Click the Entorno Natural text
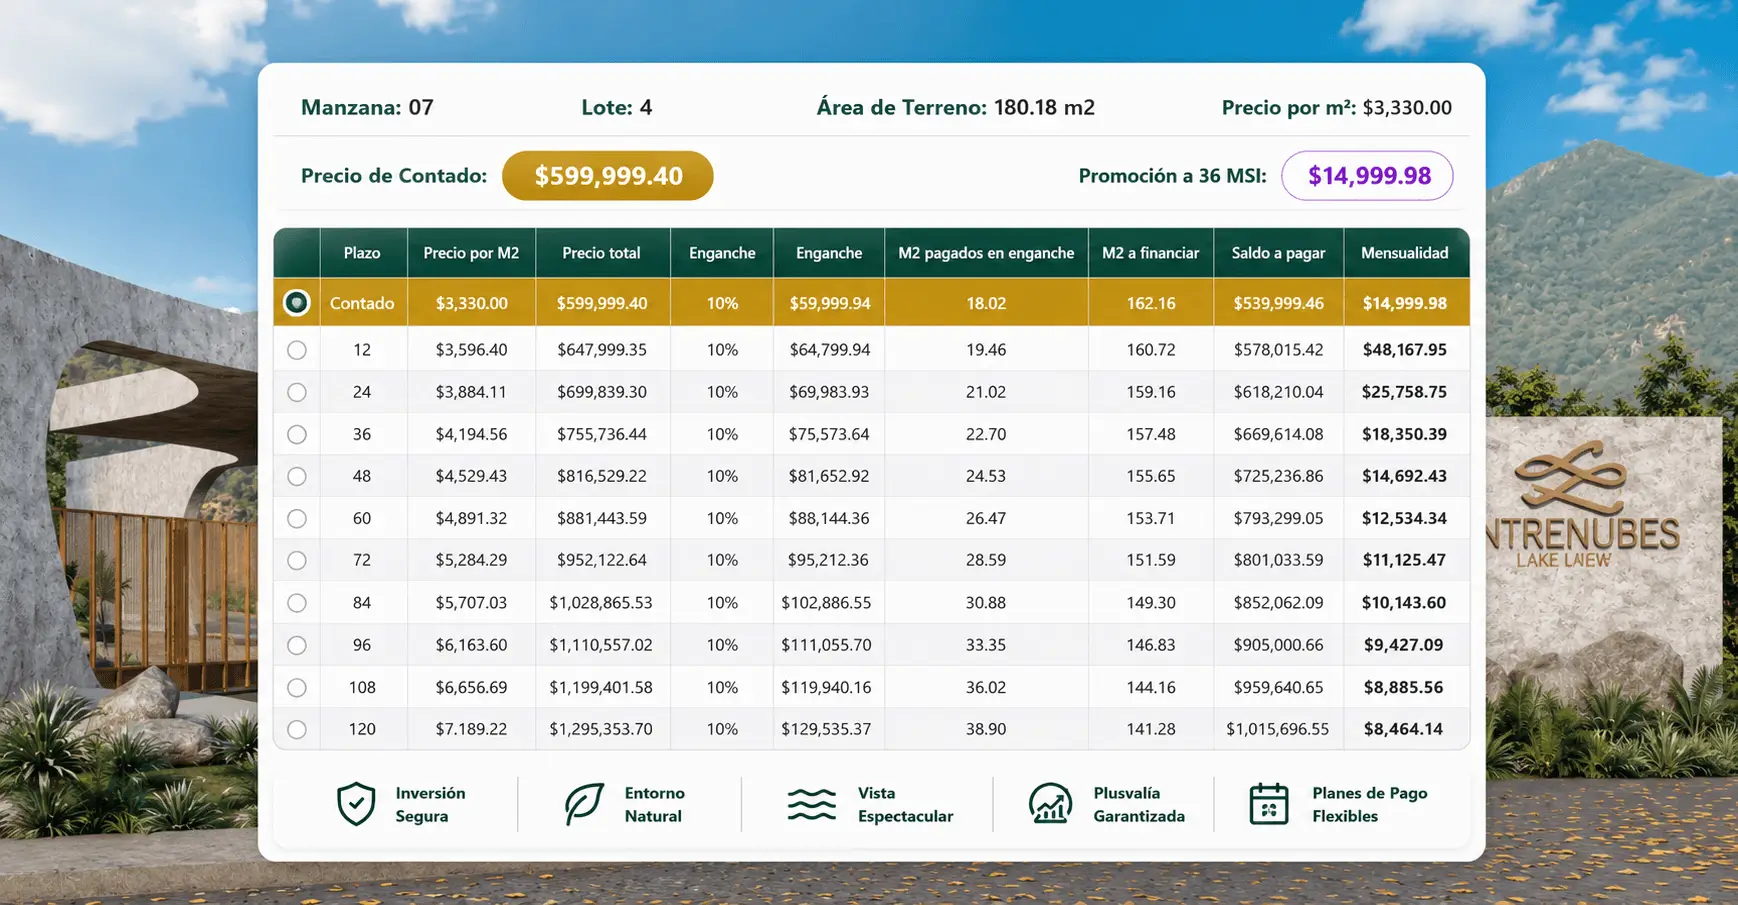The image size is (1738, 905). coord(654,804)
